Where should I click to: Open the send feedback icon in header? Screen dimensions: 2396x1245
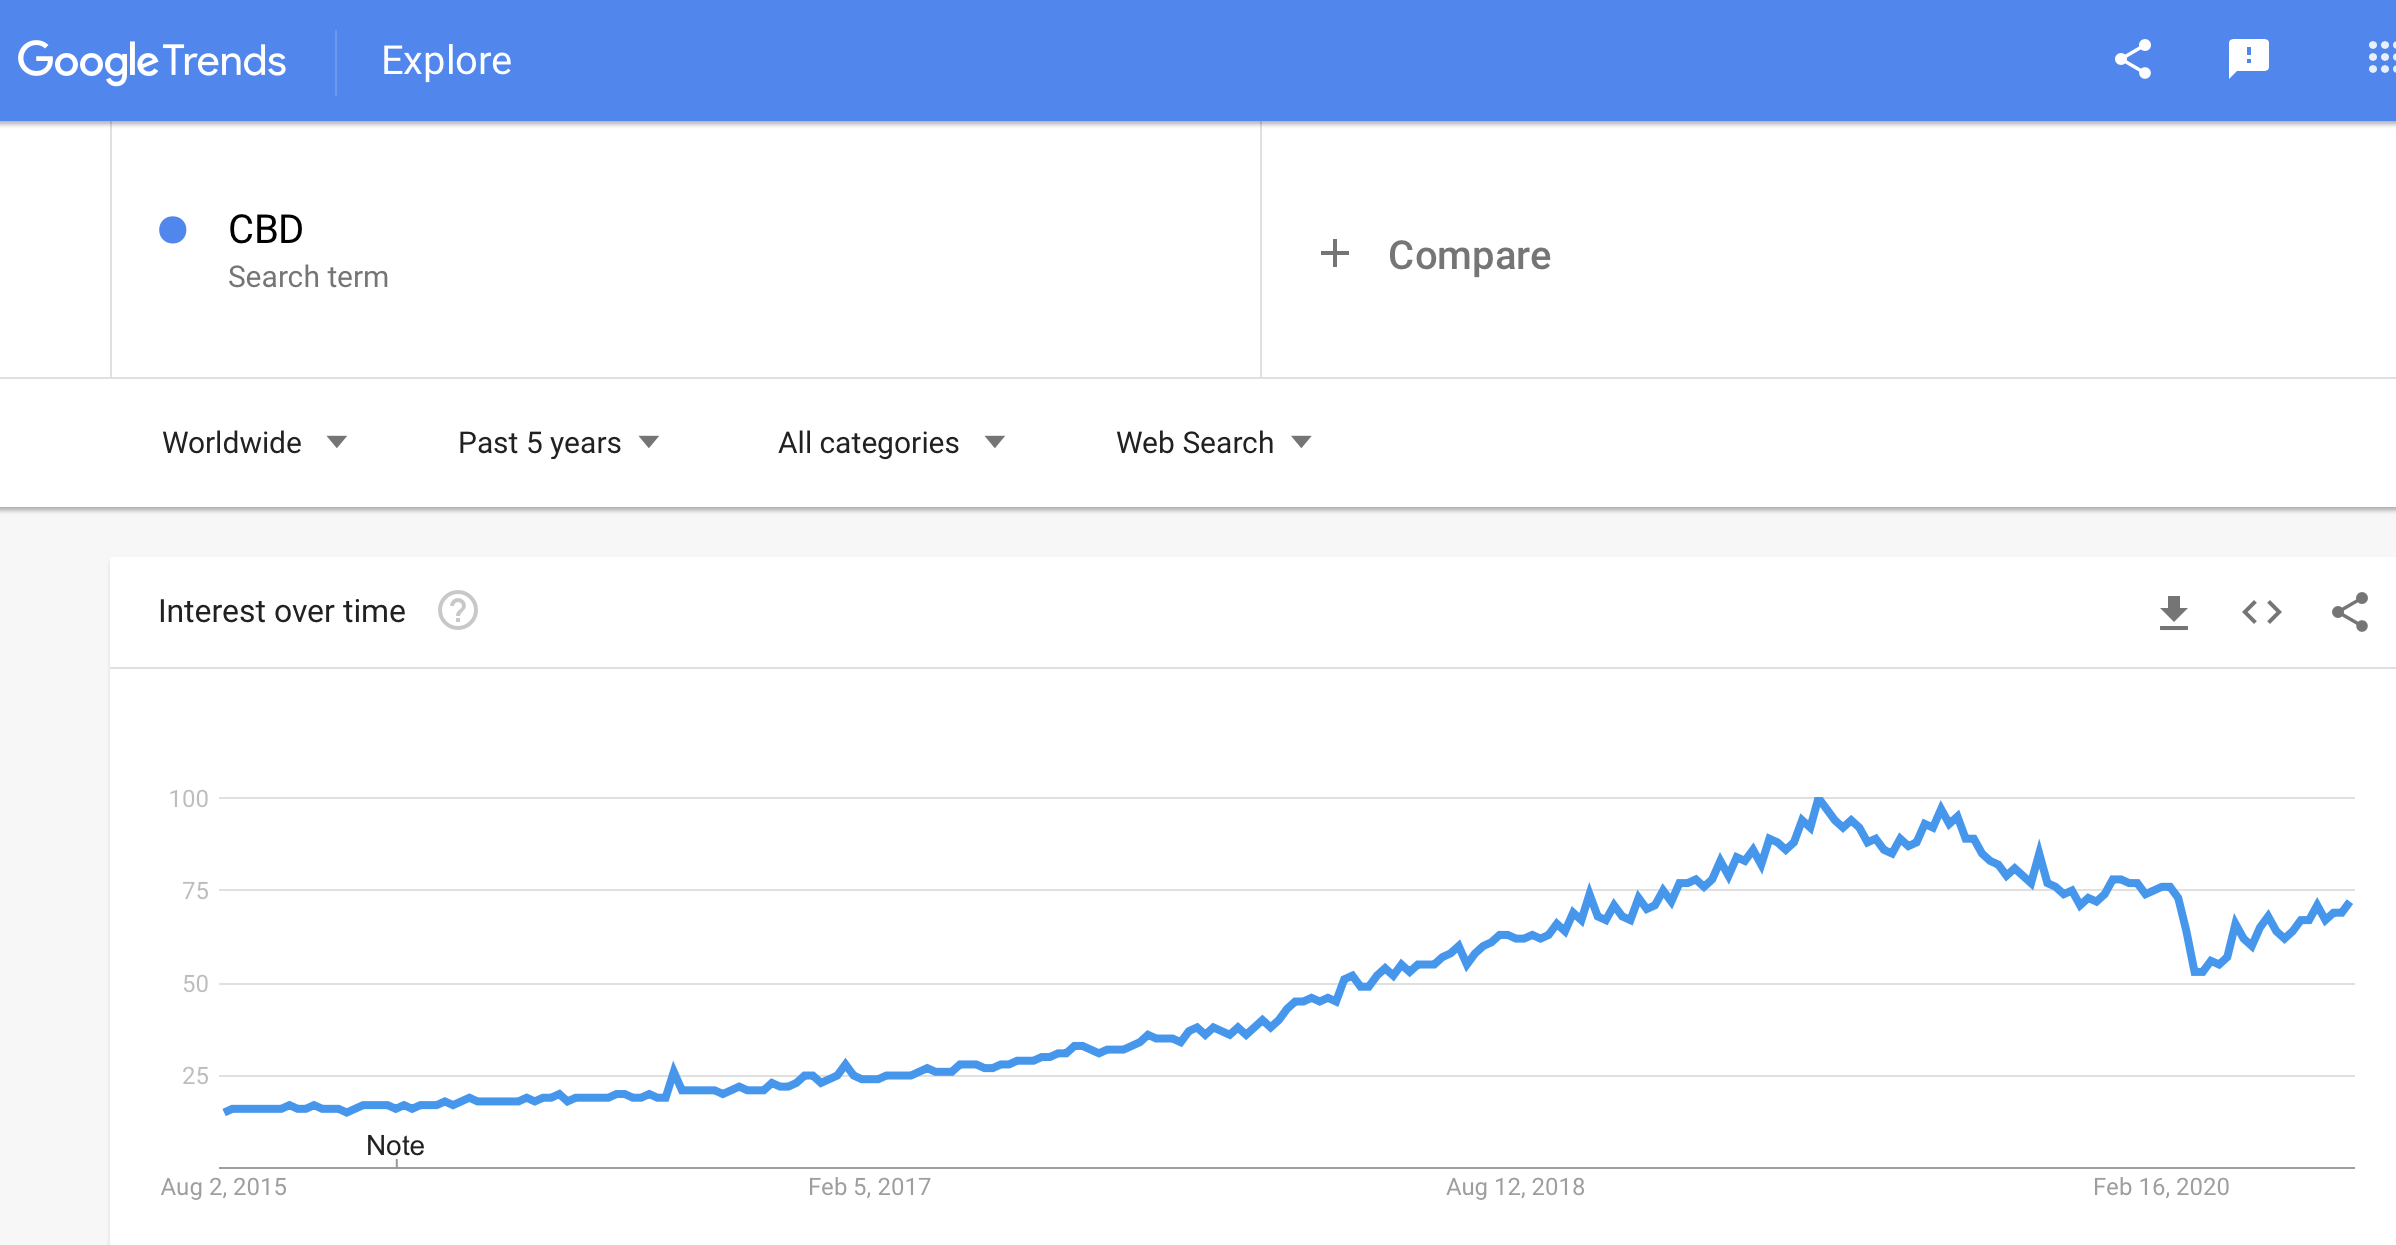tap(2249, 59)
